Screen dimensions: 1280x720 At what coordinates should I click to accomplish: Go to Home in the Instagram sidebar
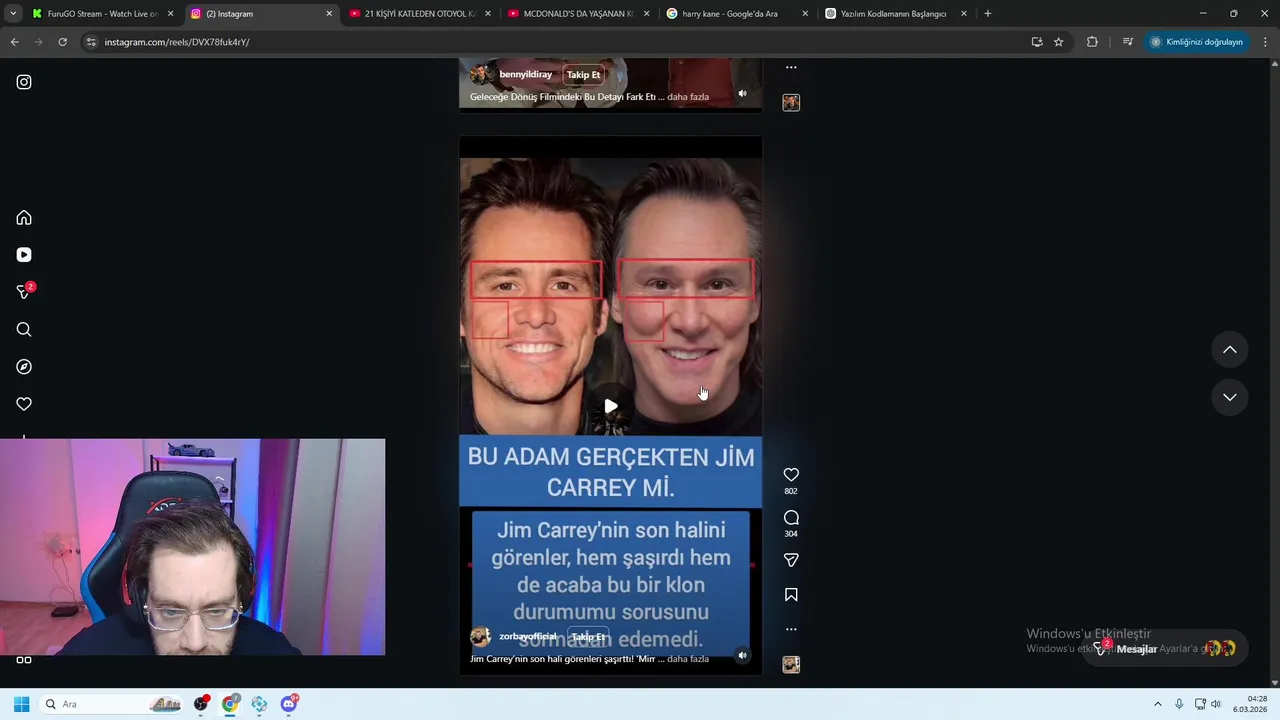point(24,218)
